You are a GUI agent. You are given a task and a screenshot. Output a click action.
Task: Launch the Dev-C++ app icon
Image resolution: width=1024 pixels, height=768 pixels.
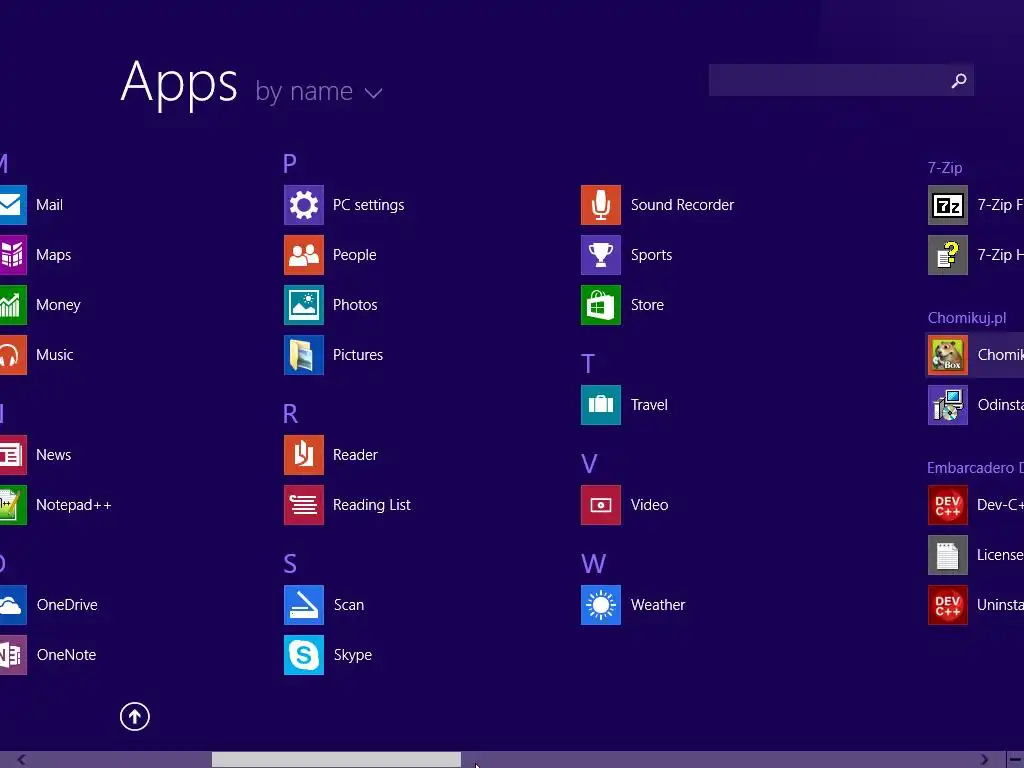948,505
